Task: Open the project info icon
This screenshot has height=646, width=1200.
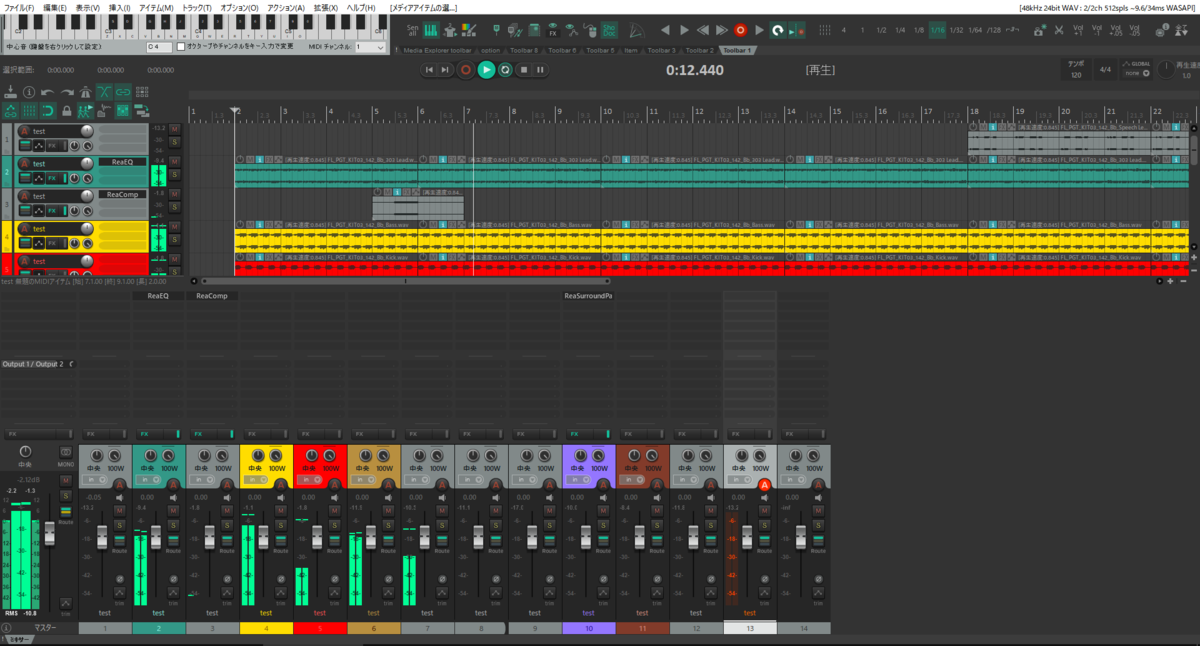Action: pos(29,92)
